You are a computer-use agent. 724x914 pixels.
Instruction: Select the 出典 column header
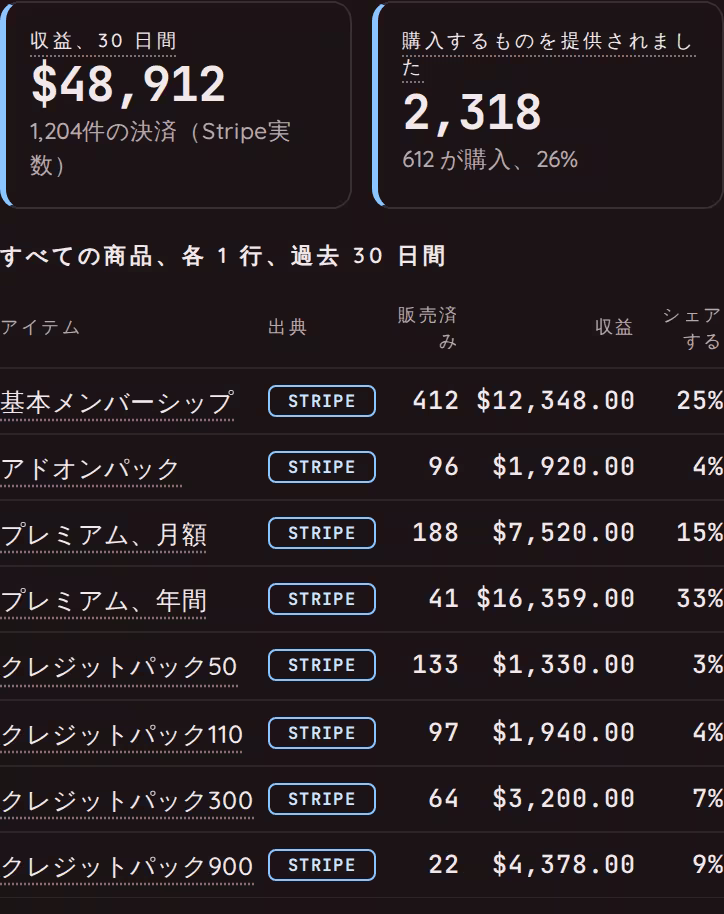(x=287, y=327)
